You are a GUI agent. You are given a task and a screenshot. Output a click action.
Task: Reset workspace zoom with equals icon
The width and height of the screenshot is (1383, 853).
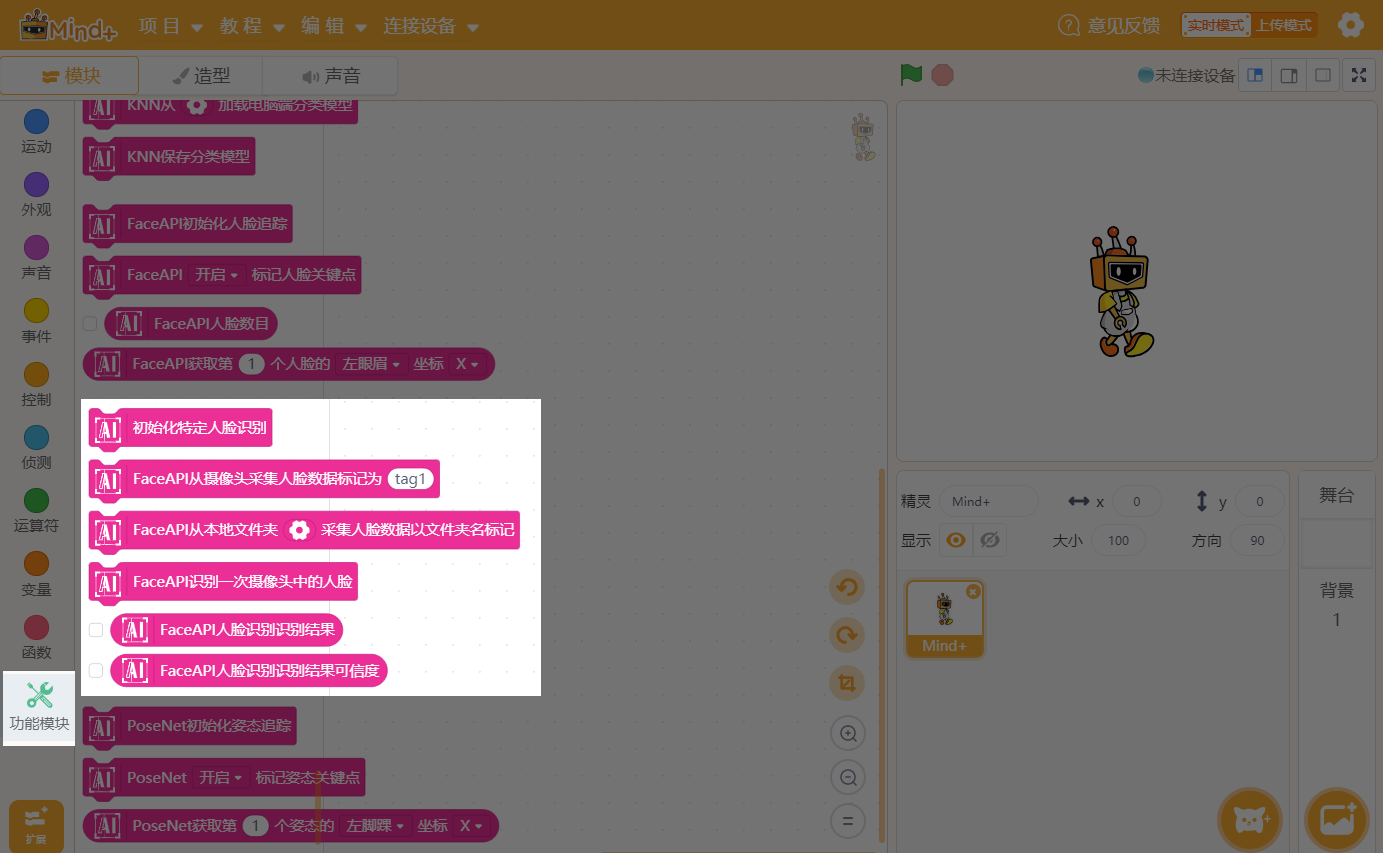click(x=848, y=822)
